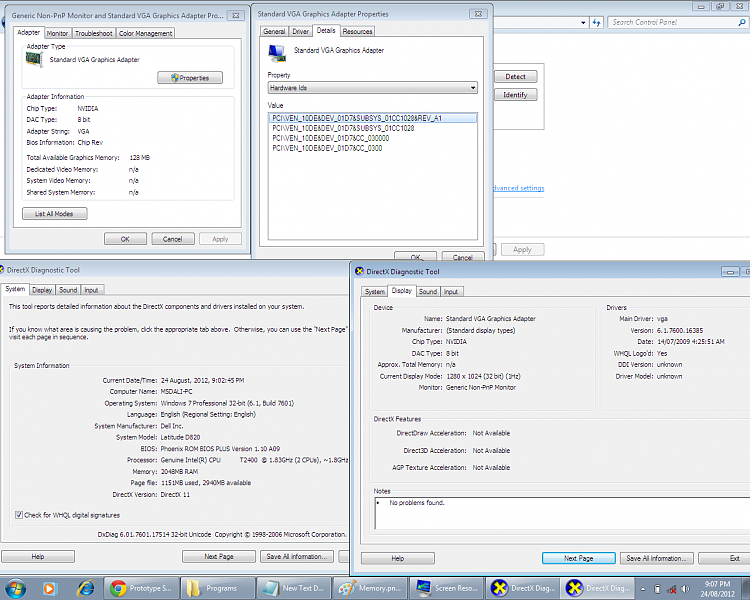Switch to New Text D... Notepad window
Viewport: 750px width, 600px height.
coord(294,589)
